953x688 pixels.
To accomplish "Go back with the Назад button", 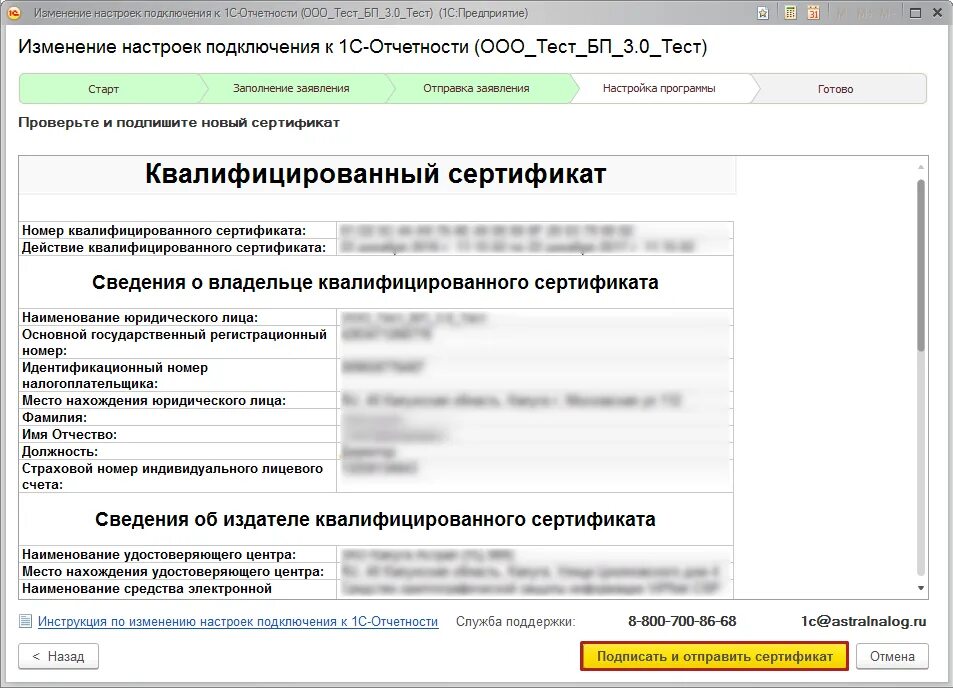I will tap(58, 656).
